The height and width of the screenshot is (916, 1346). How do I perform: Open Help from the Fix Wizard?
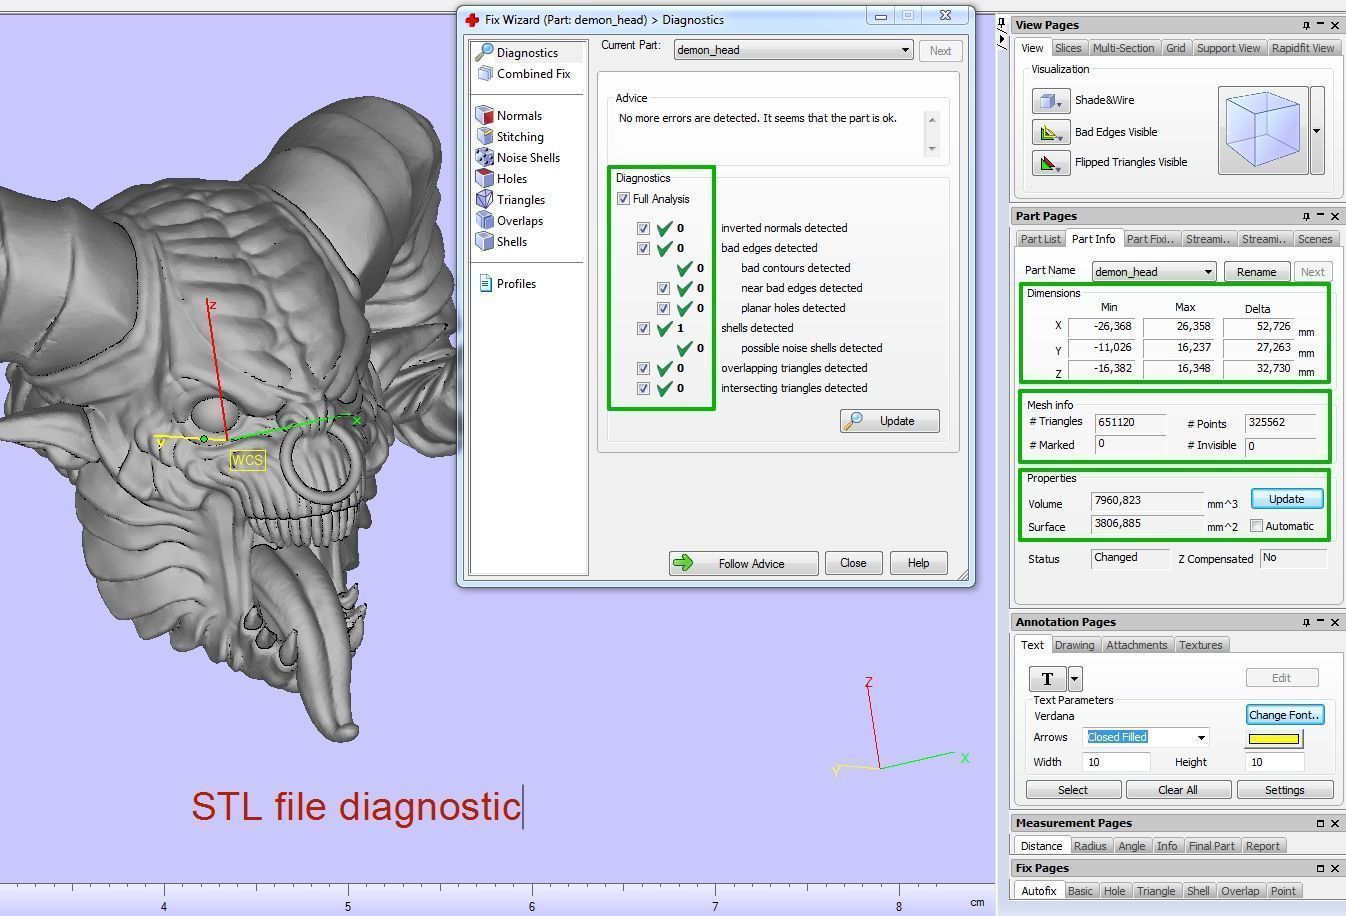point(918,563)
